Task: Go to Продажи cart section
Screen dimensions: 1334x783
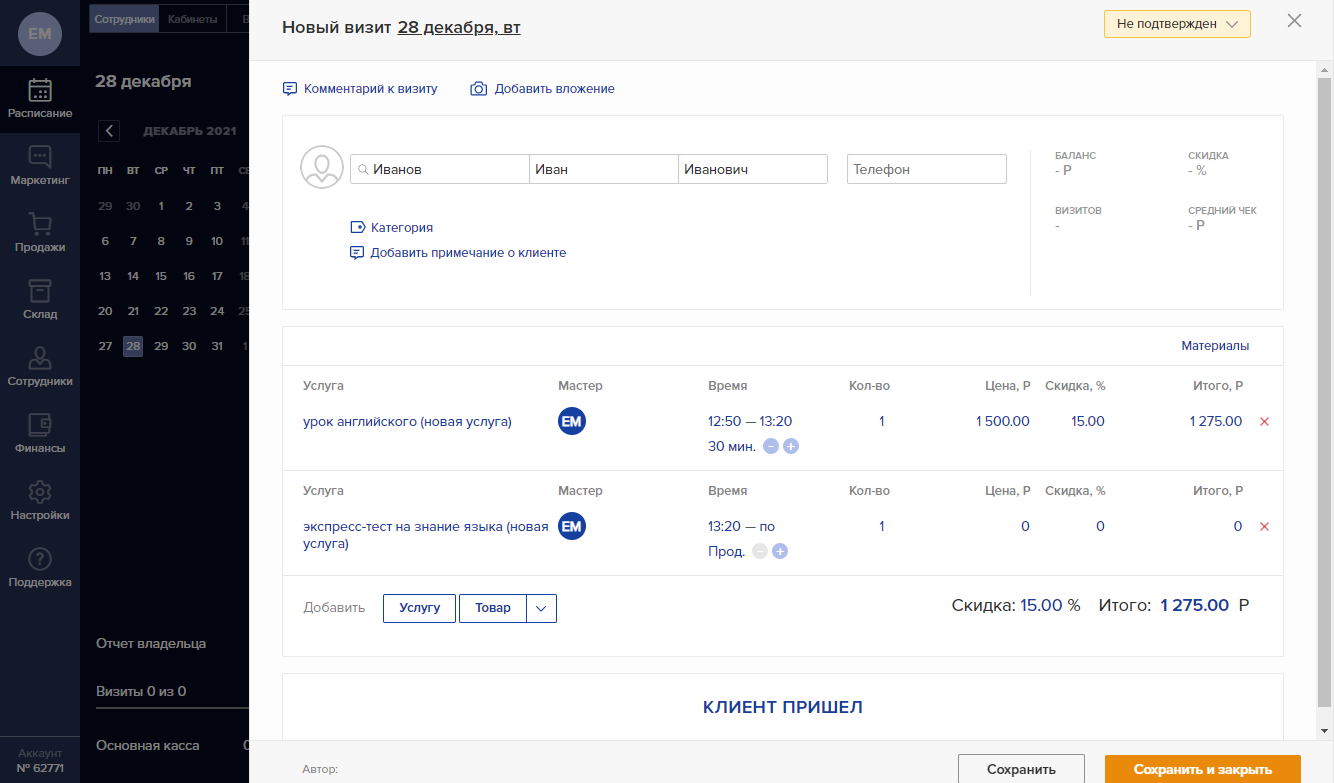Action: click(x=40, y=233)
